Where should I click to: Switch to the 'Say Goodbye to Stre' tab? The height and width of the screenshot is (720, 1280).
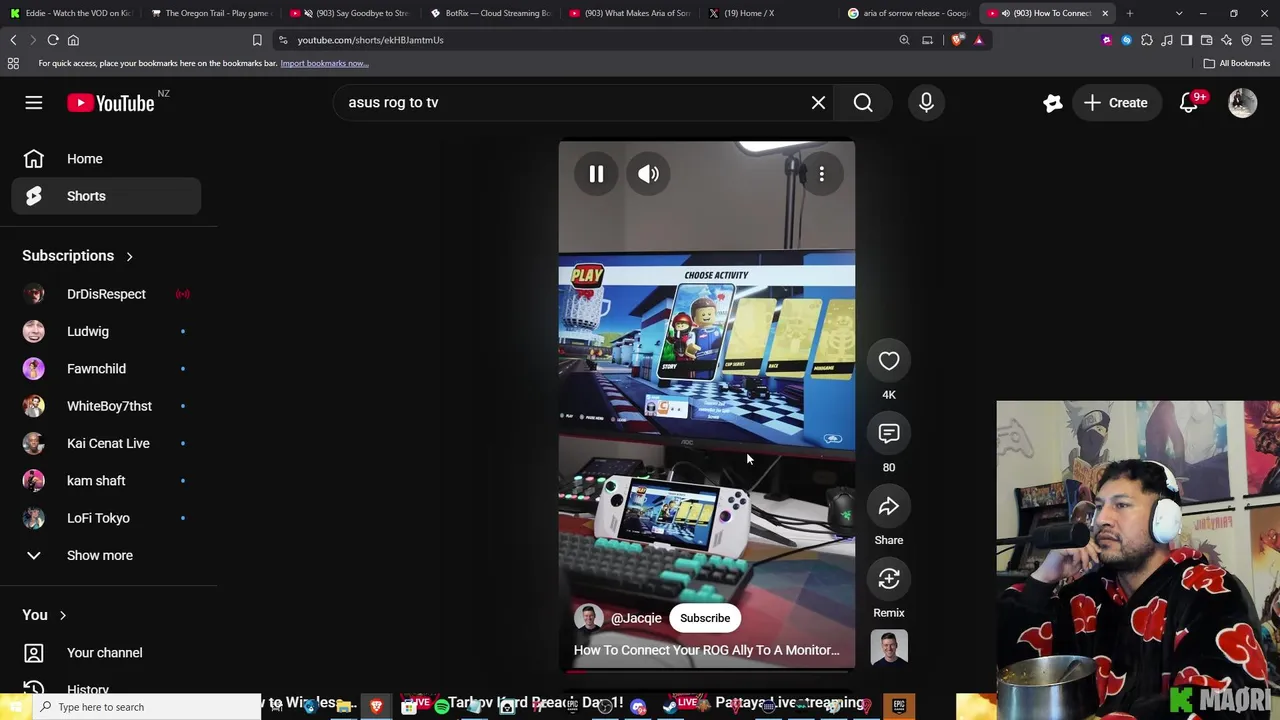click(x=349, y=13)
